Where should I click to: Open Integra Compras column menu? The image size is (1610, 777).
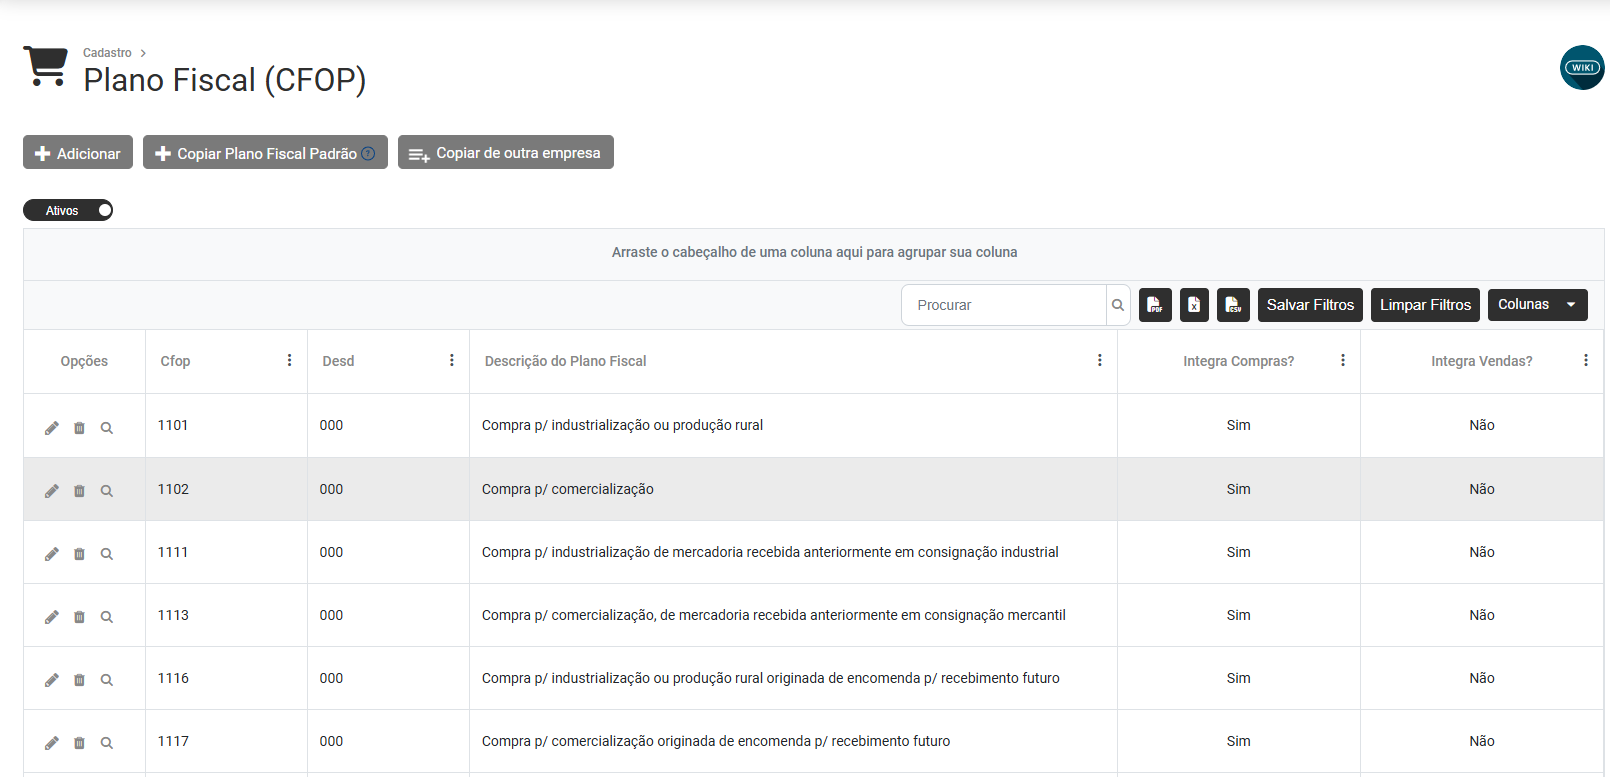[x=1343, y=360]
